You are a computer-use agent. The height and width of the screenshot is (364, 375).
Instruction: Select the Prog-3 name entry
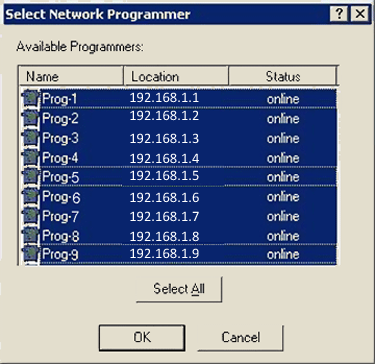pos(60,138)
